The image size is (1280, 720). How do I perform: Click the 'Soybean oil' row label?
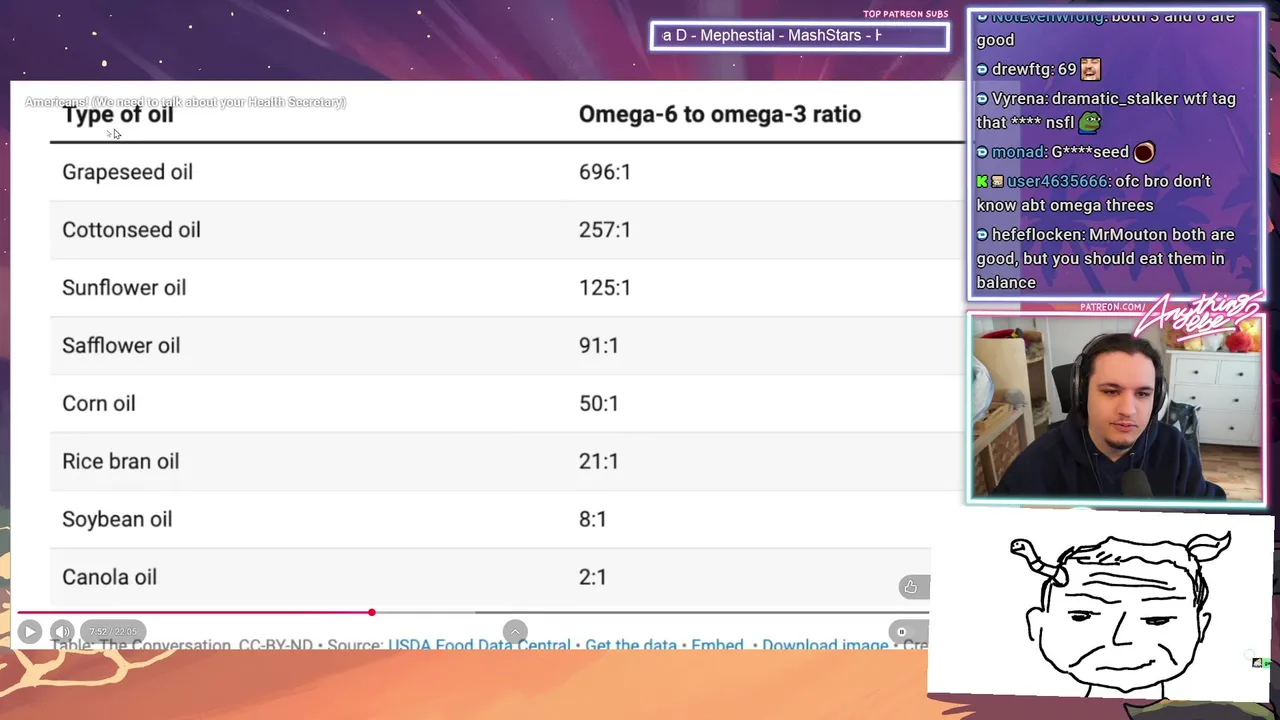click(117, 520)
